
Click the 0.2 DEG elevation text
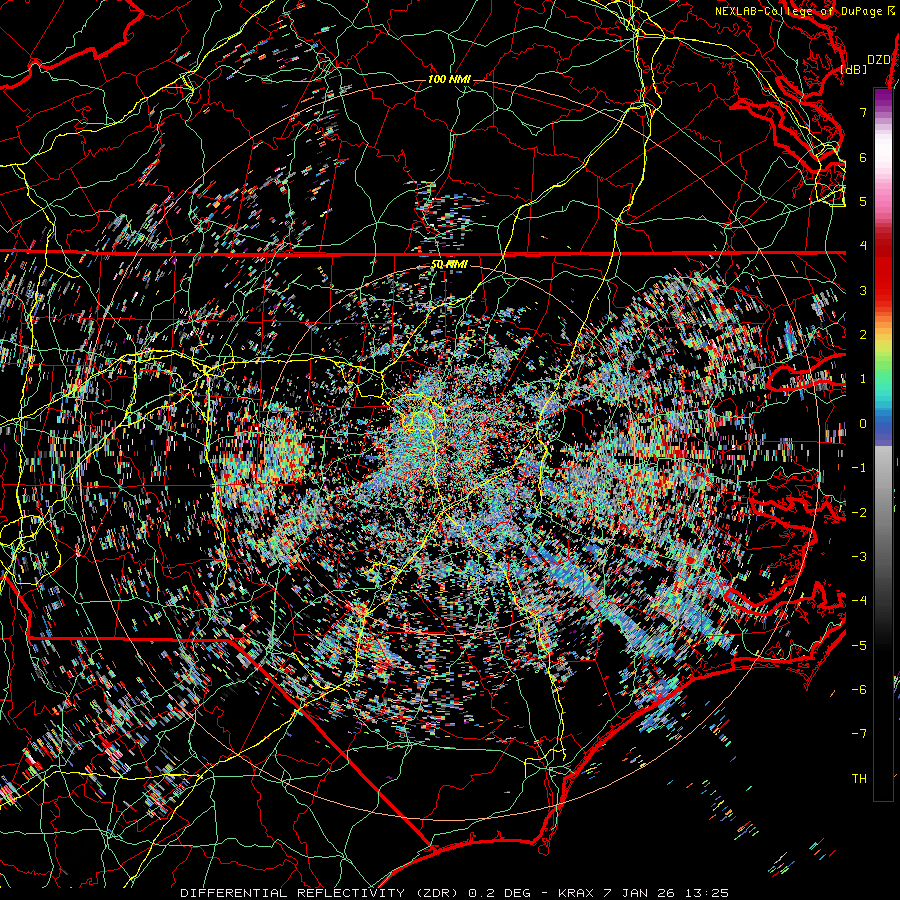[499, 893]
